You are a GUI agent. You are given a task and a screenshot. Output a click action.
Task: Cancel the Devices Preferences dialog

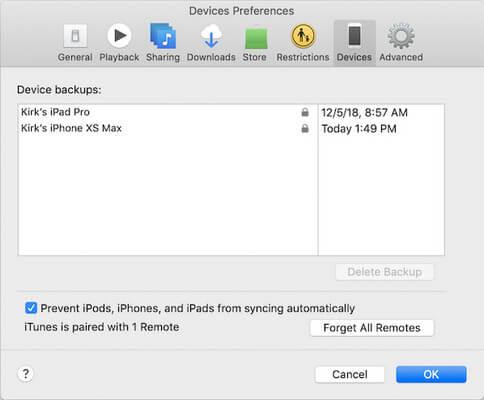pos(350,374)
